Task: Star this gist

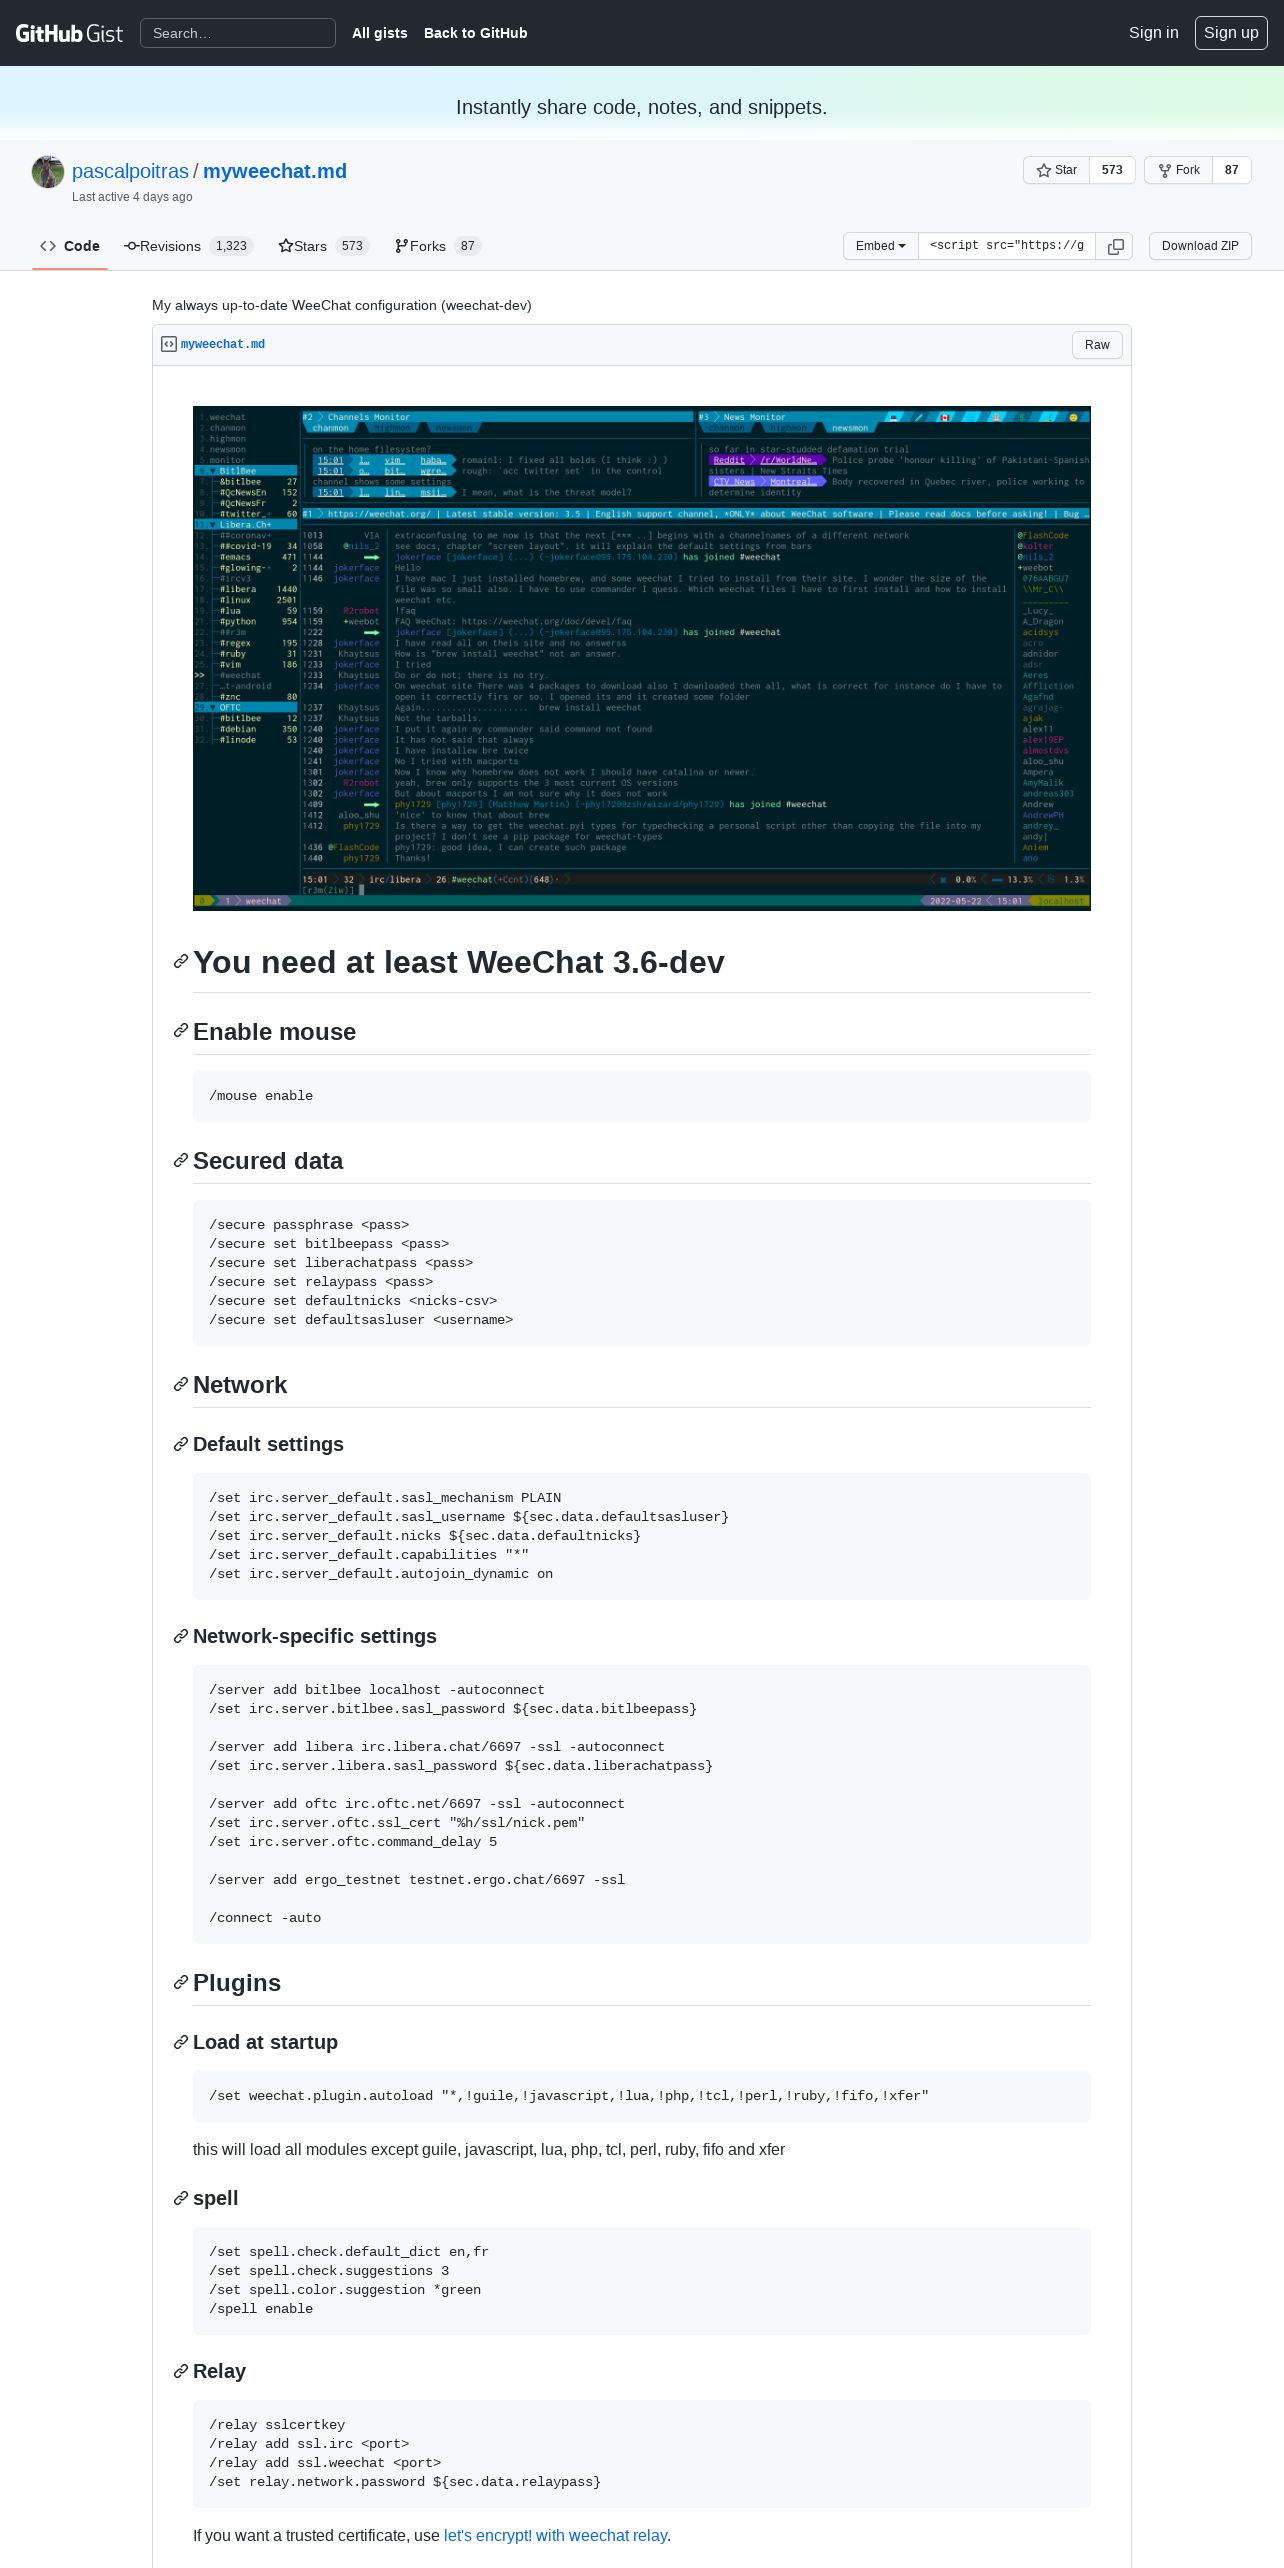Action: tap(1057, 170)
